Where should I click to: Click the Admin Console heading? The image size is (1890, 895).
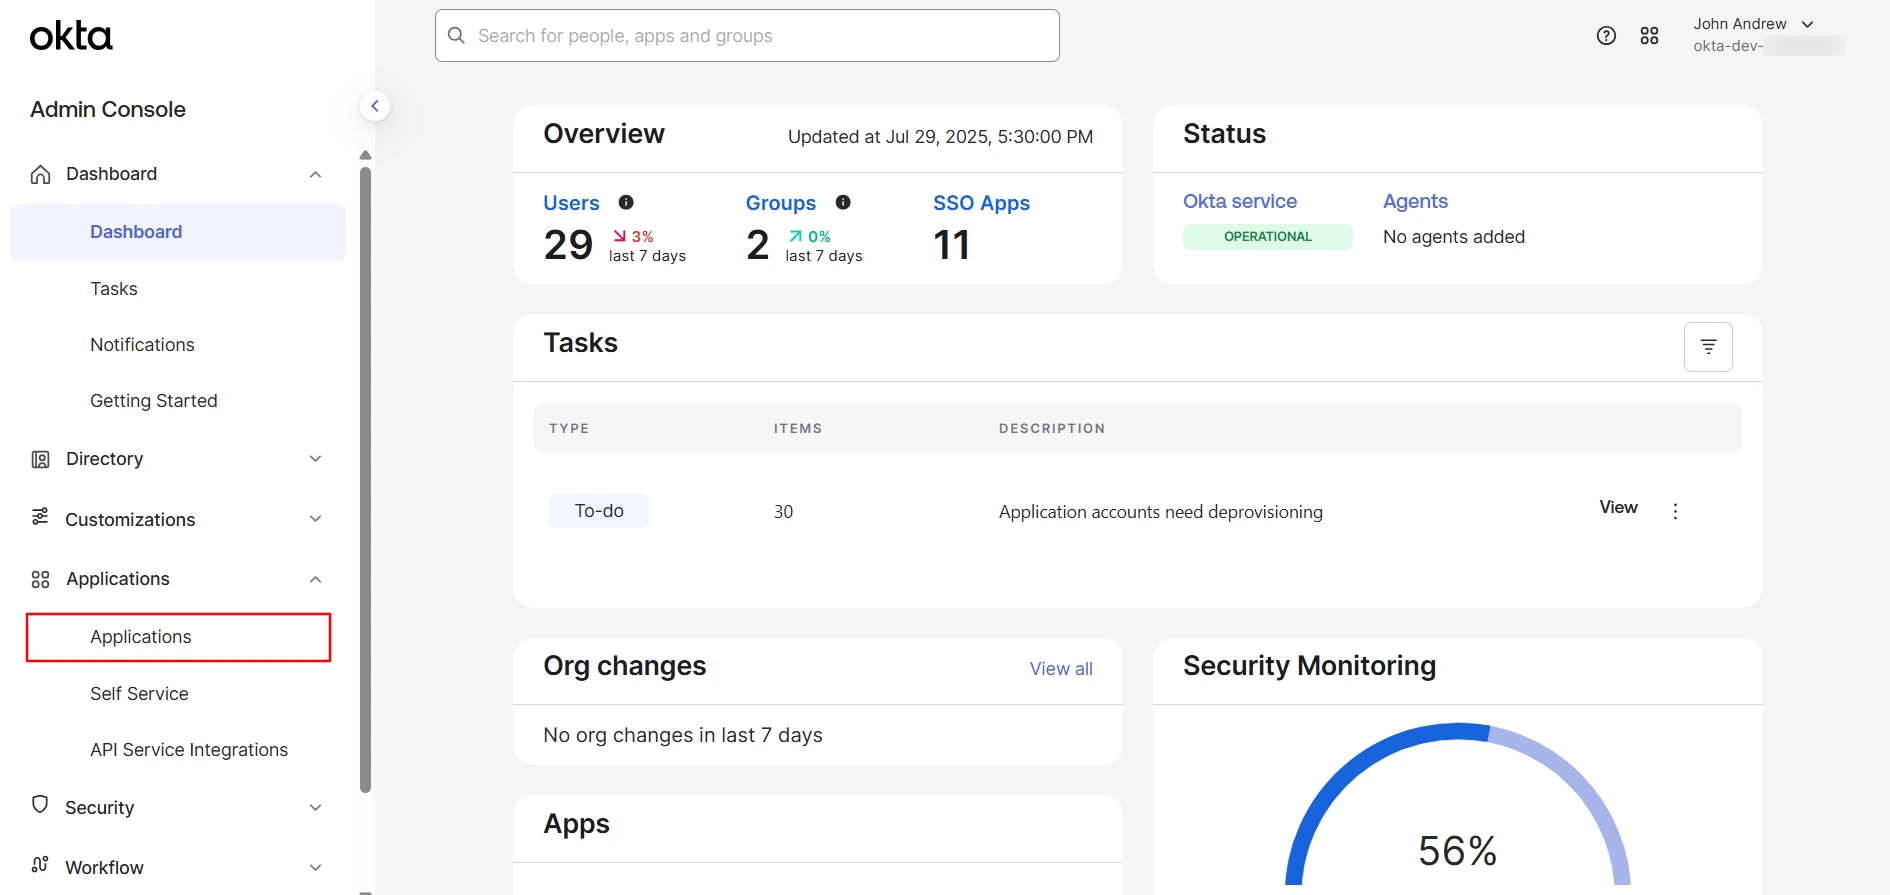pos(108,109)
